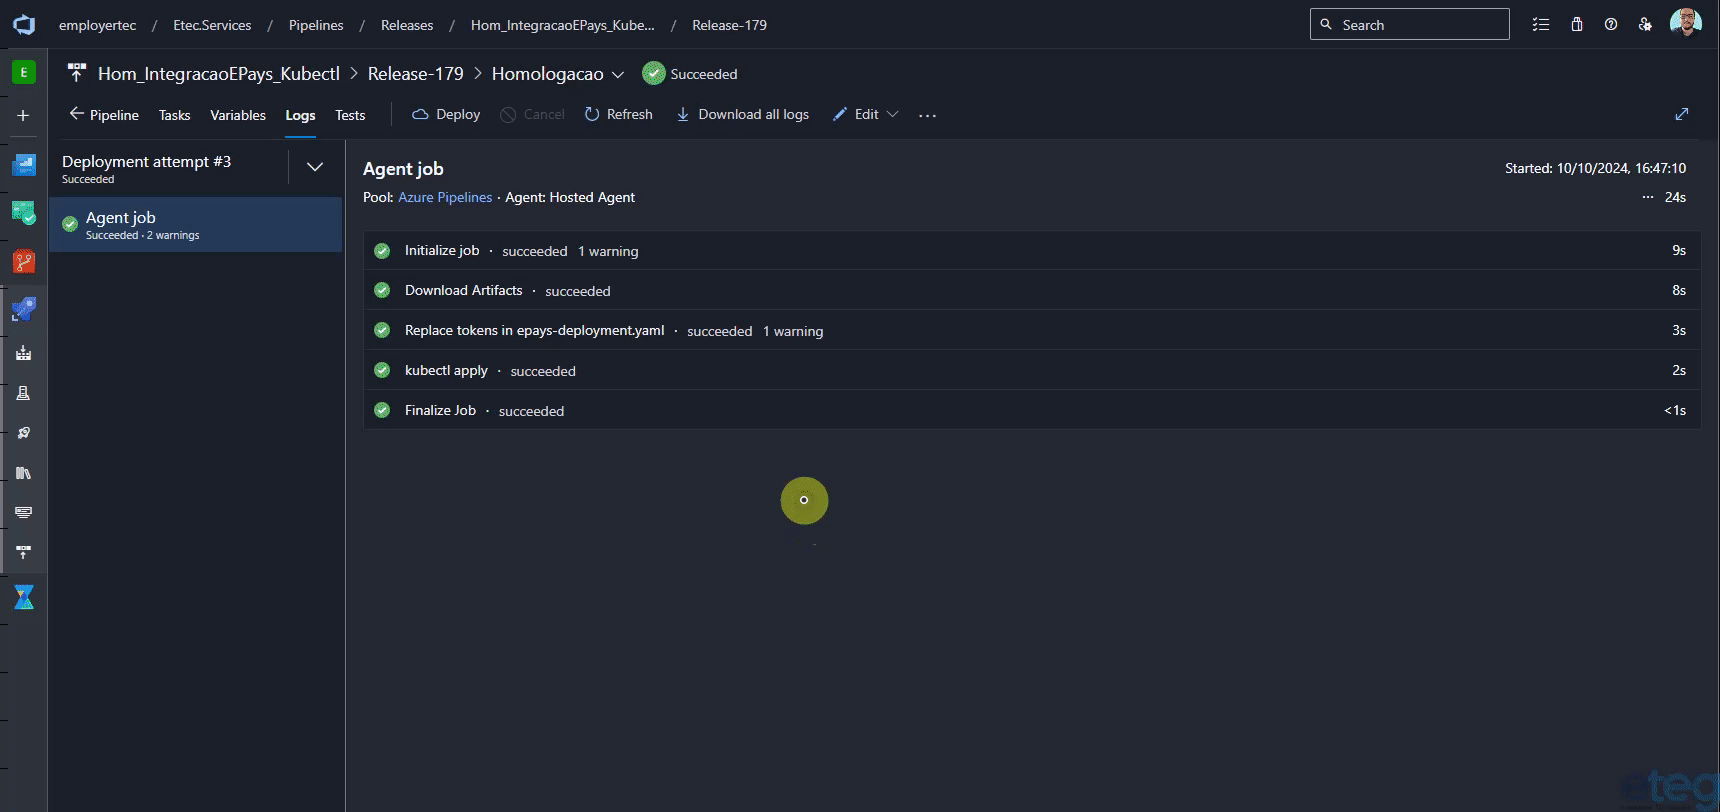
Task: Open the Replace tokens in epays-deployment.yaml row
Action: [x=1031, y=330]
